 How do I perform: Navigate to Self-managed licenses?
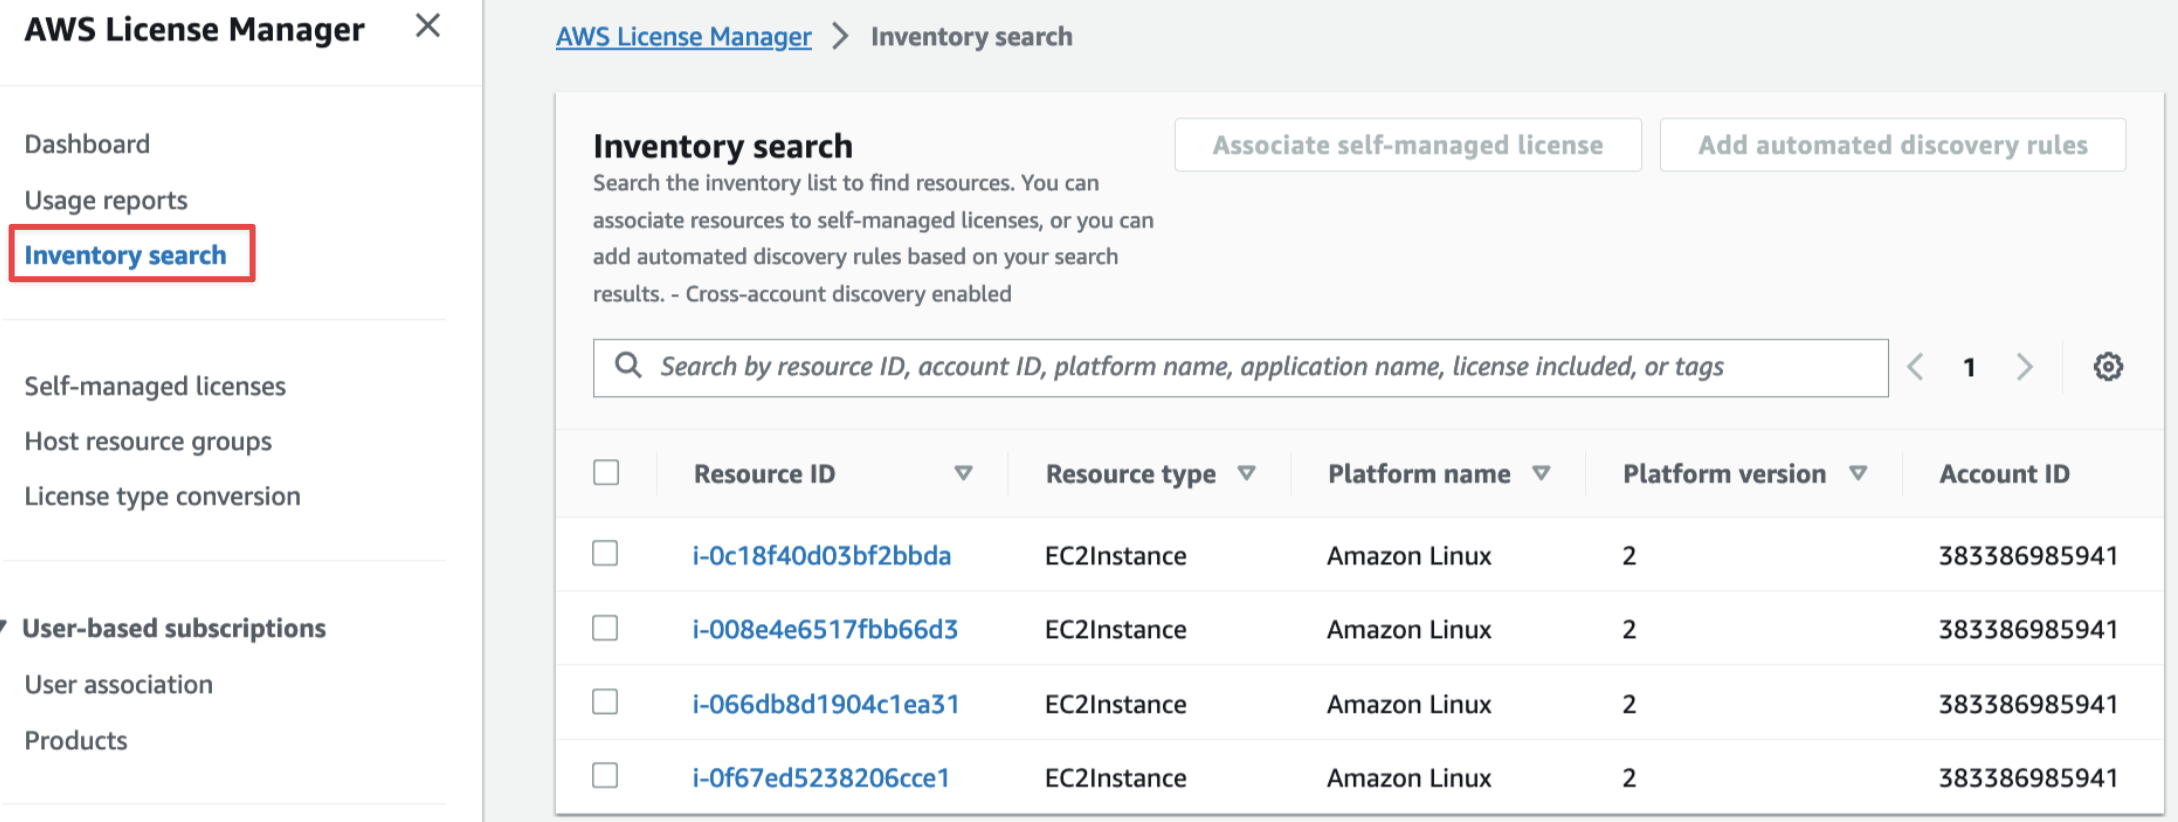coord(155,386)
